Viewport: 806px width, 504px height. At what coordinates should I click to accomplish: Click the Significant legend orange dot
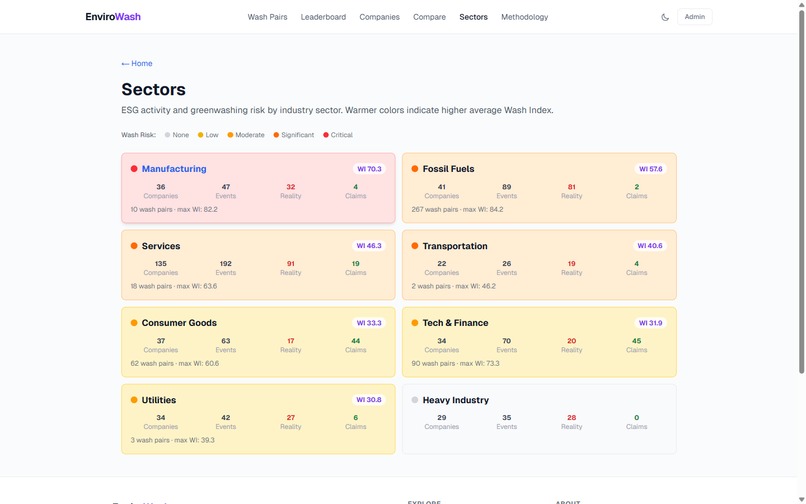pyautogui.click(x=276, y=135)
